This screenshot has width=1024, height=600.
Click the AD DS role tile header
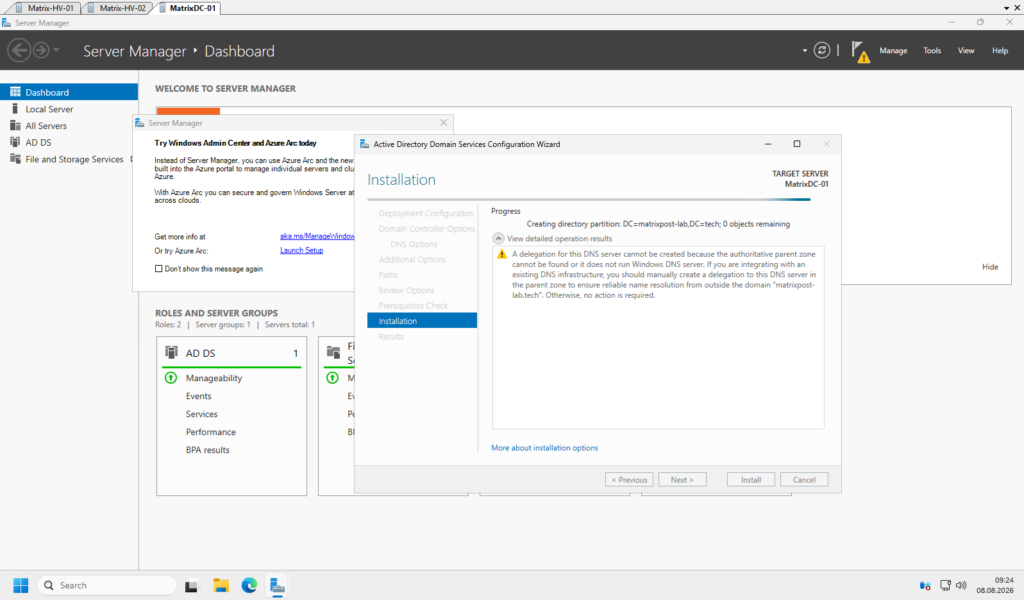pyautogui.click(x=231, y=353)
